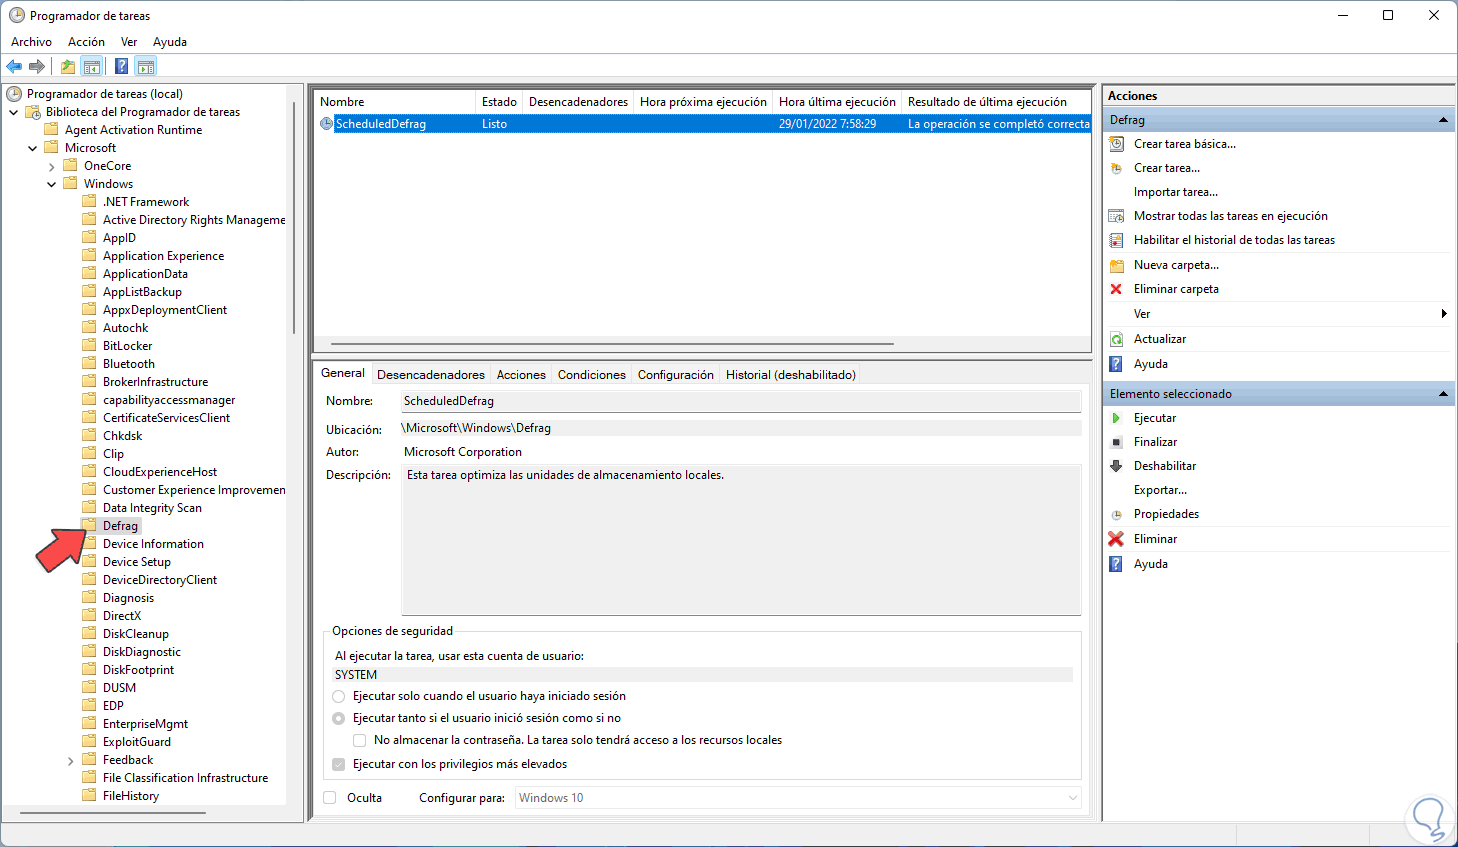This screenshot has width=1458, height=847.
Task: Click the Up one level folder icon
Action: point(67,67)
